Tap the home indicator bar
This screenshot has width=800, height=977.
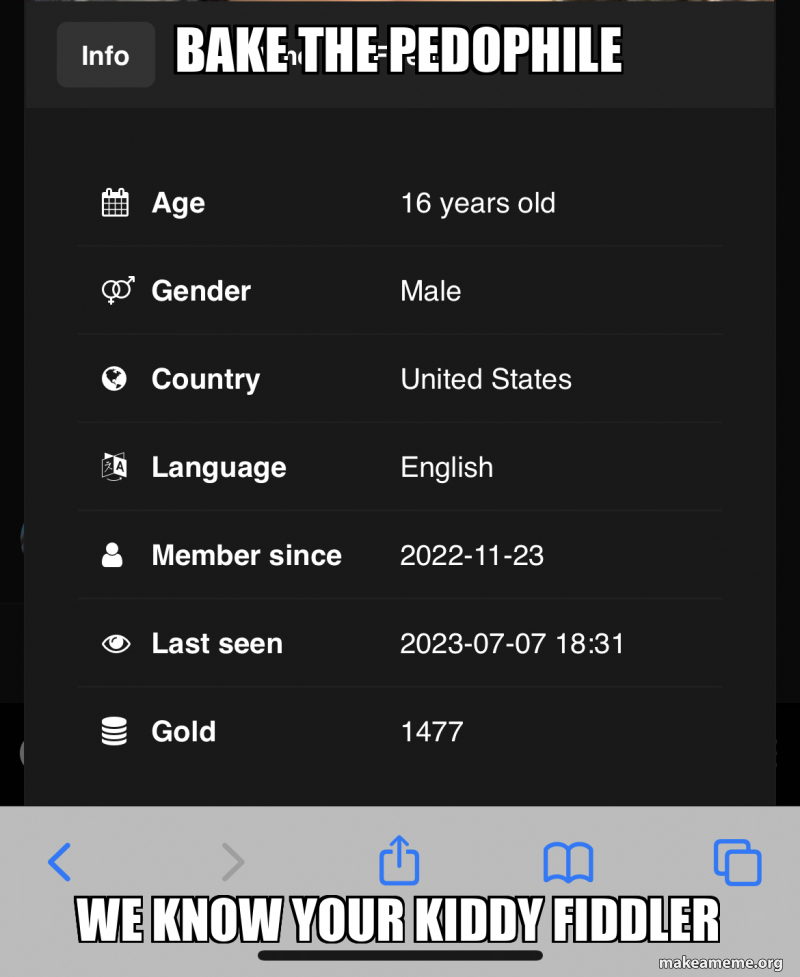point(400,956)
